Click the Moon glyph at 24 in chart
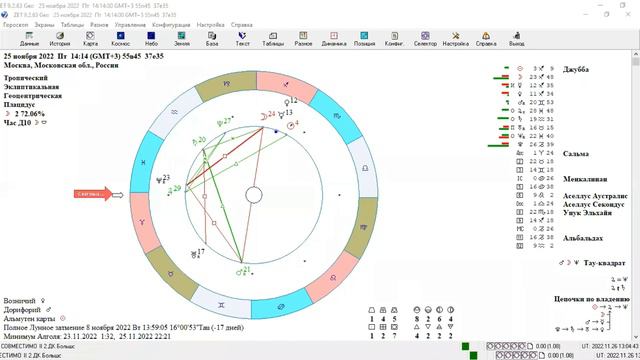 pos(264,116)
